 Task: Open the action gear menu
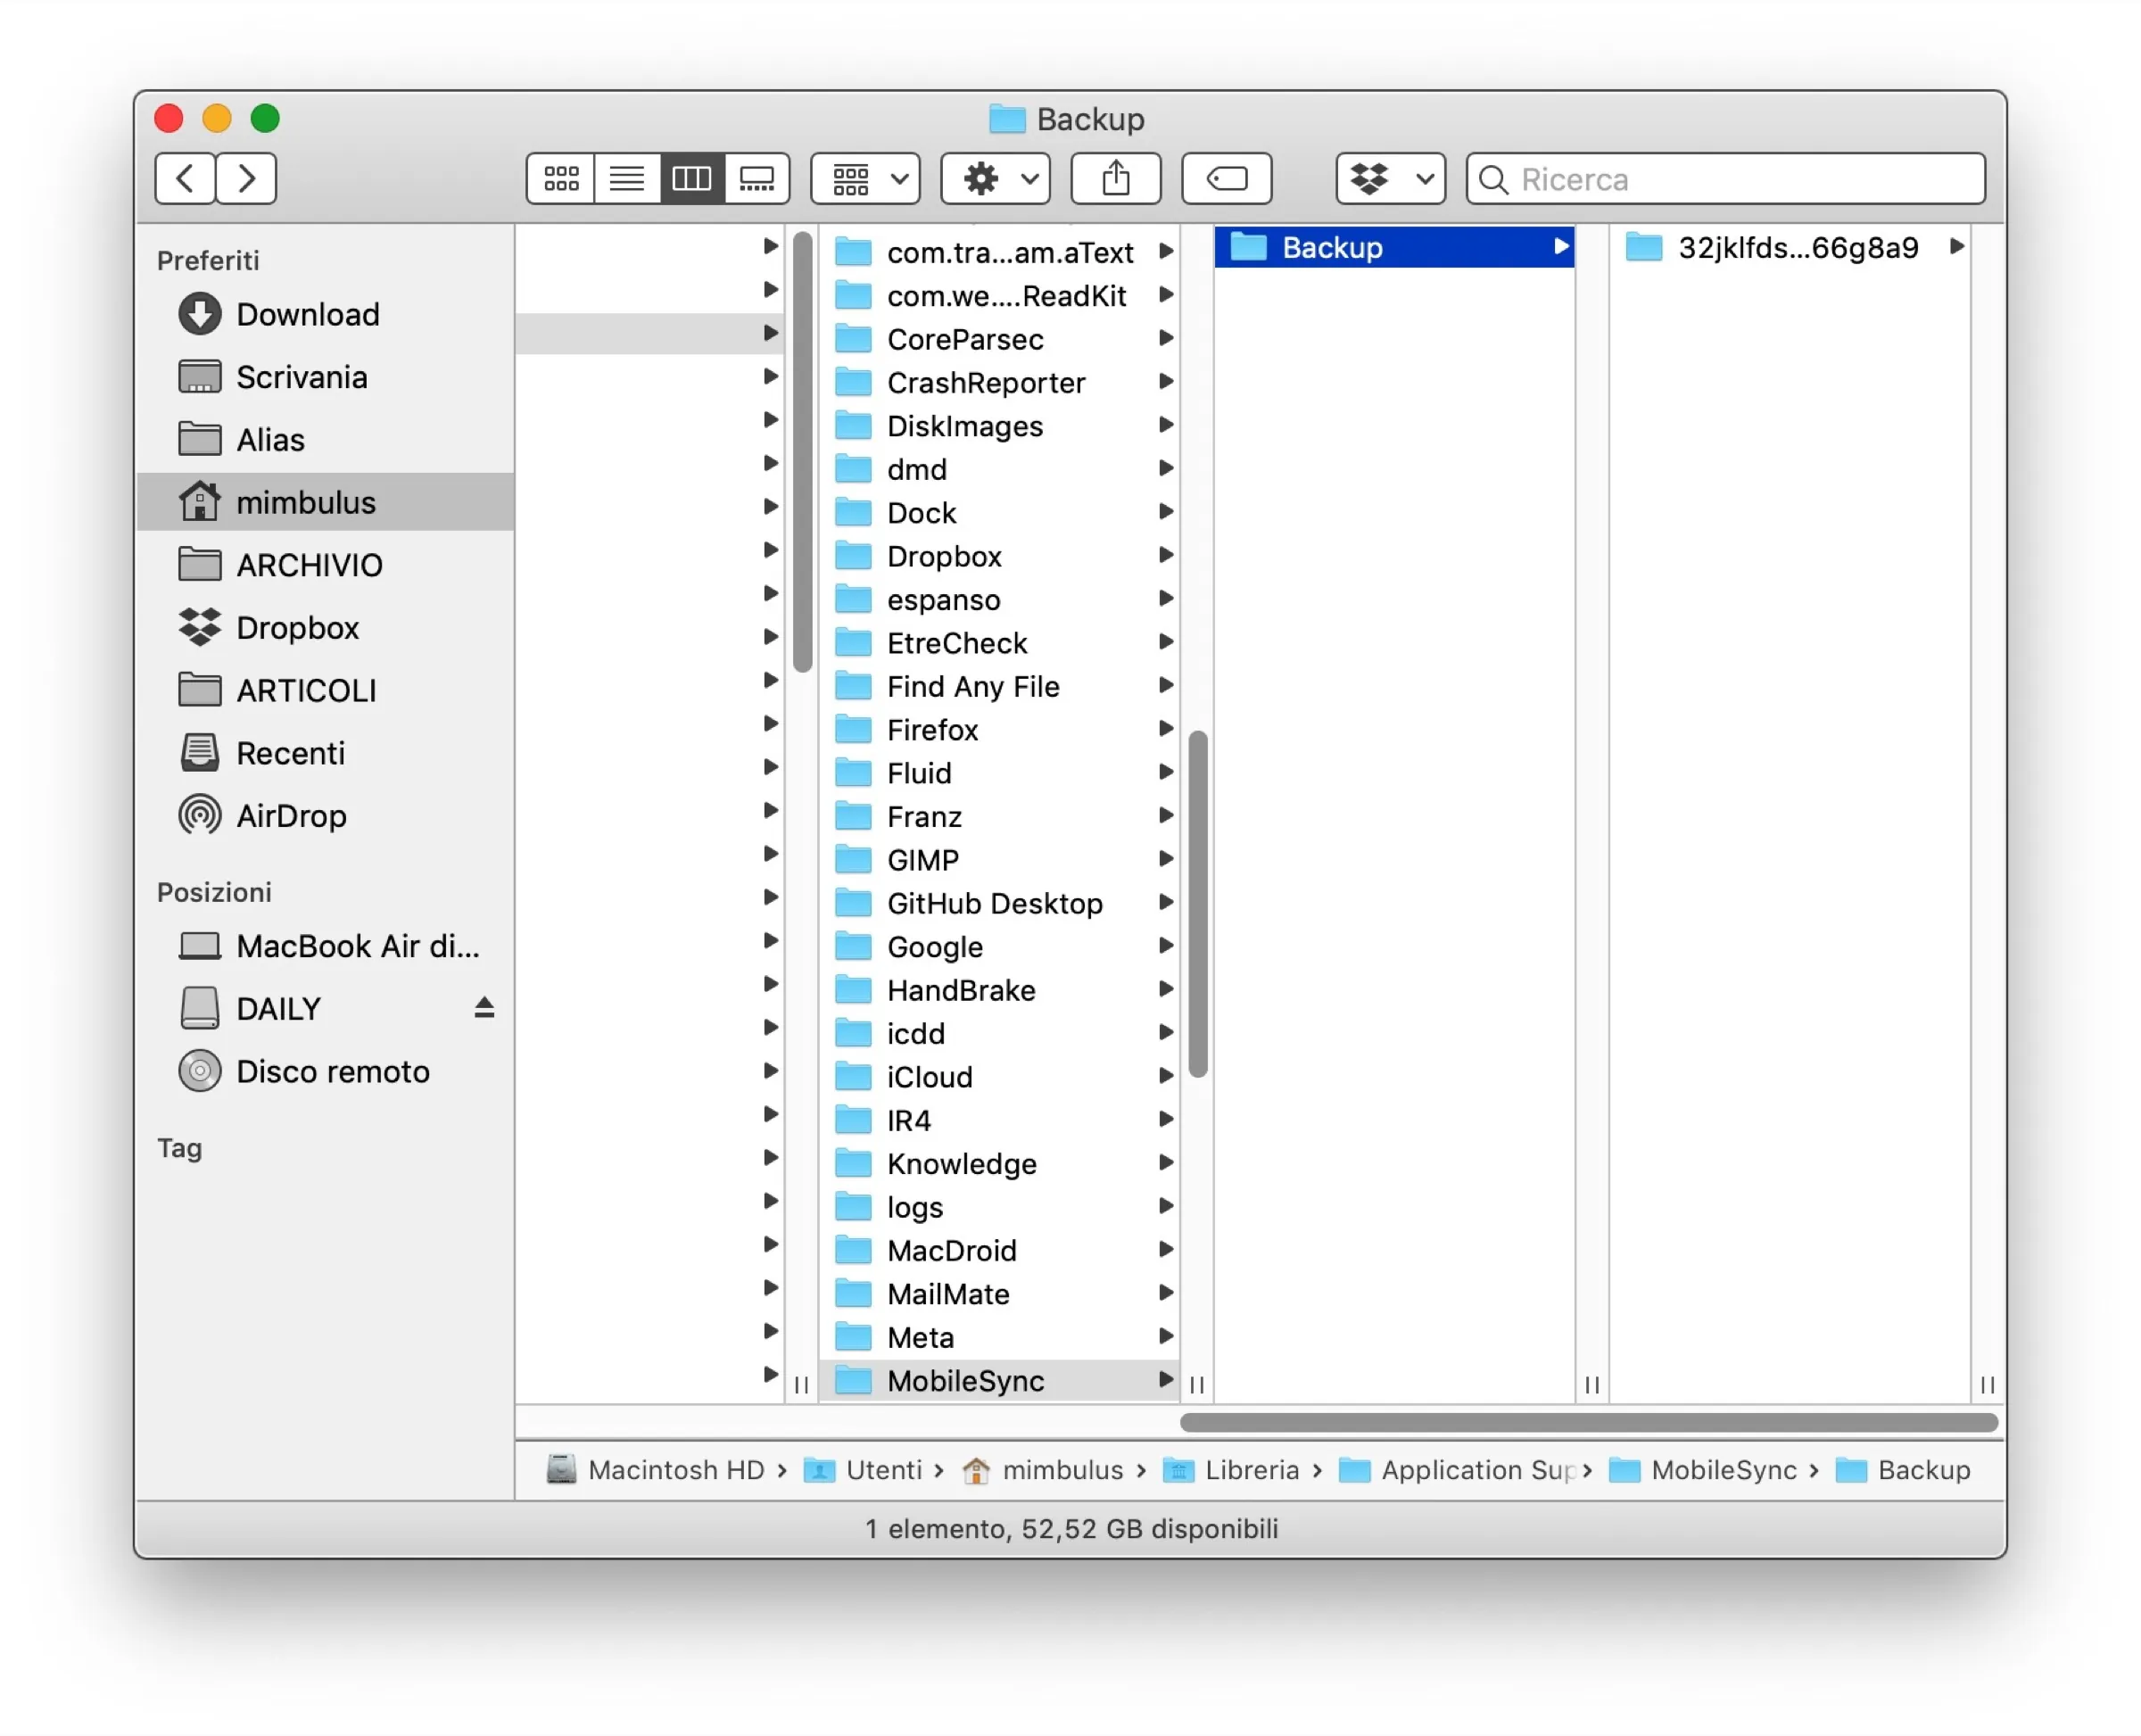pos(994,179)
